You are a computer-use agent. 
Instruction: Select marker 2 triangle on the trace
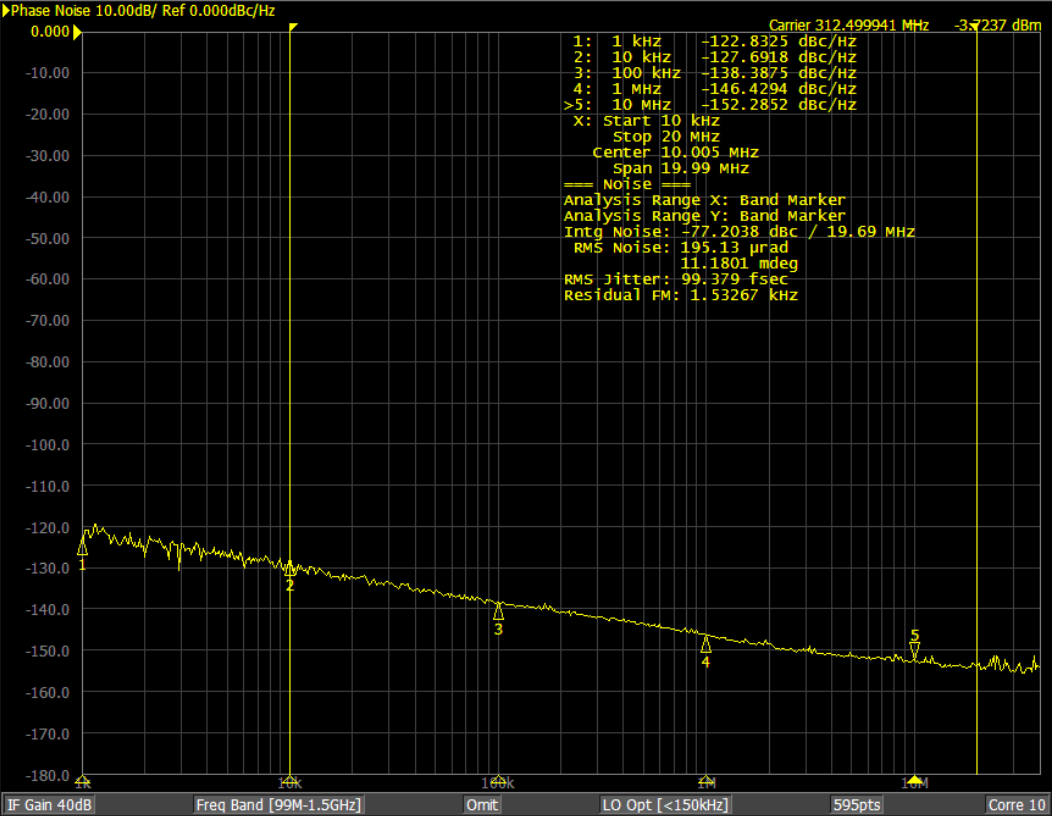[290, 568]
